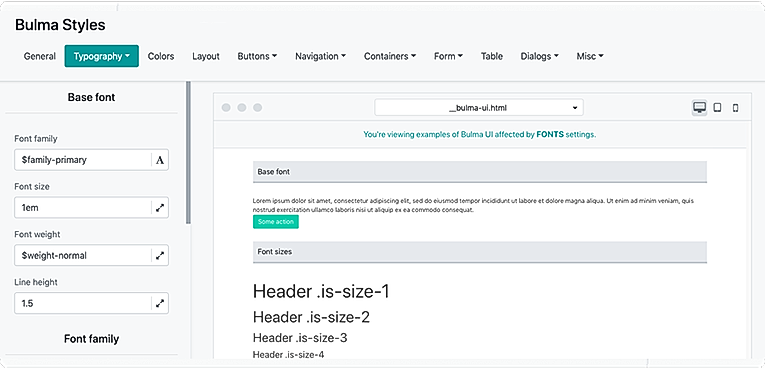
Task: Click the Header .is-size-1 text
Action: point(321,291)
